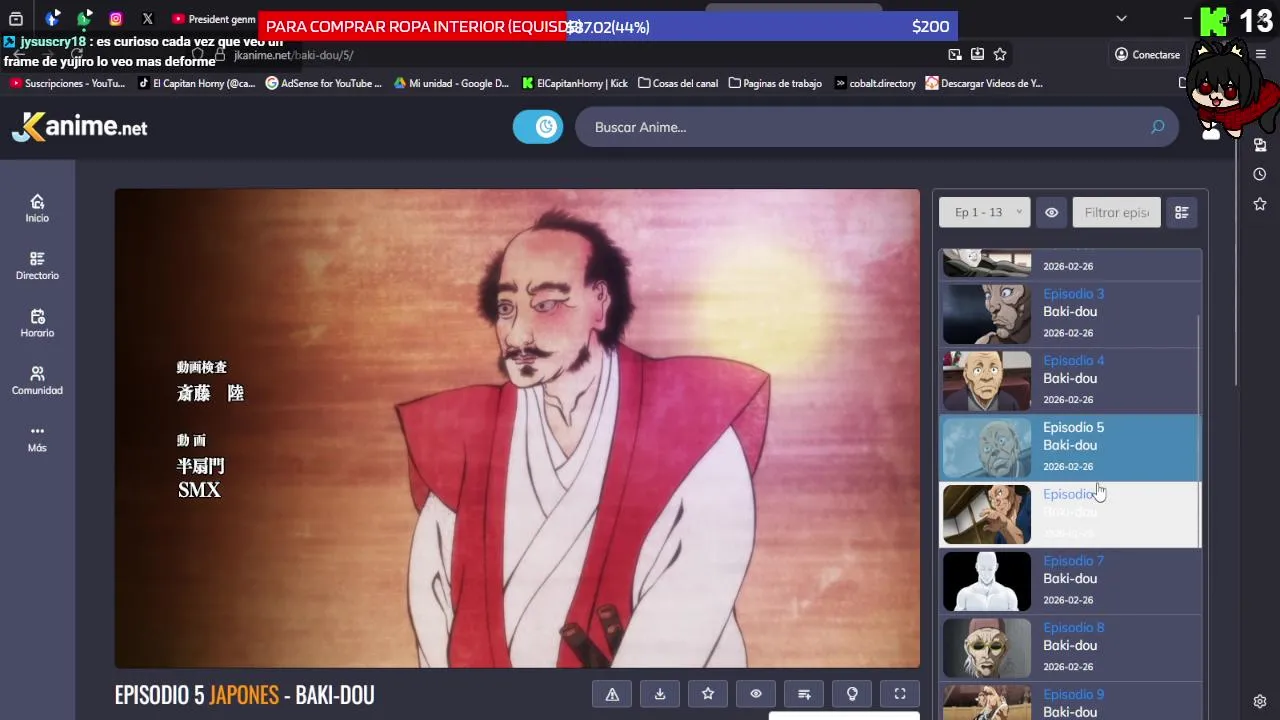
Task: Add the episode to favorites star
Action: [708, 694]
